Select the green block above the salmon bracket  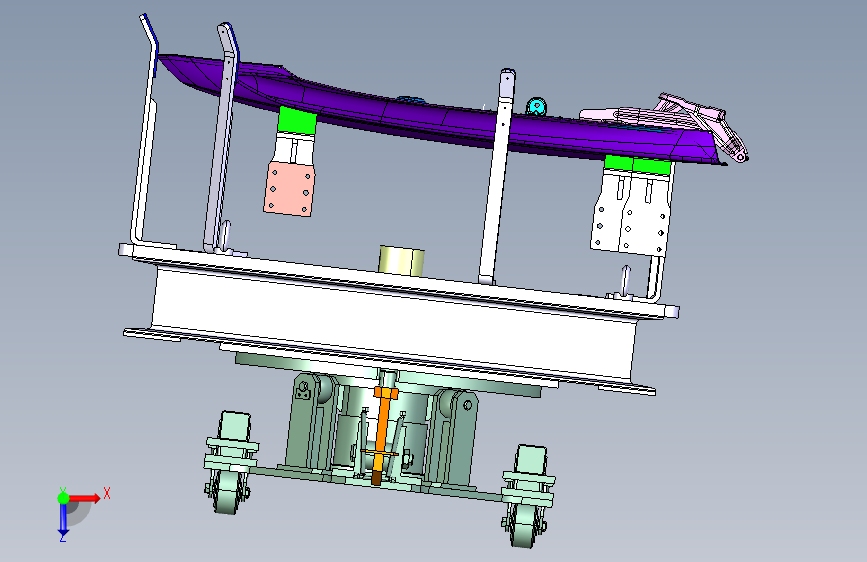click(x=297, y=121)
